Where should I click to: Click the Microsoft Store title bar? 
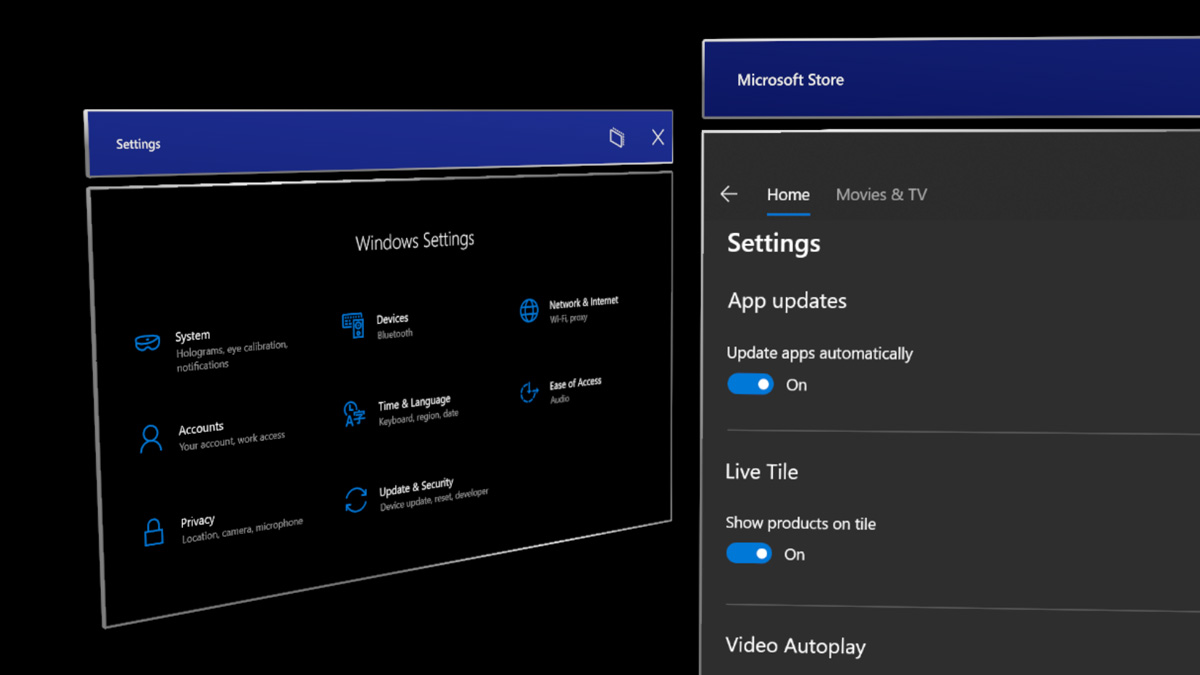pyautogui.click(x=951, y=79)
